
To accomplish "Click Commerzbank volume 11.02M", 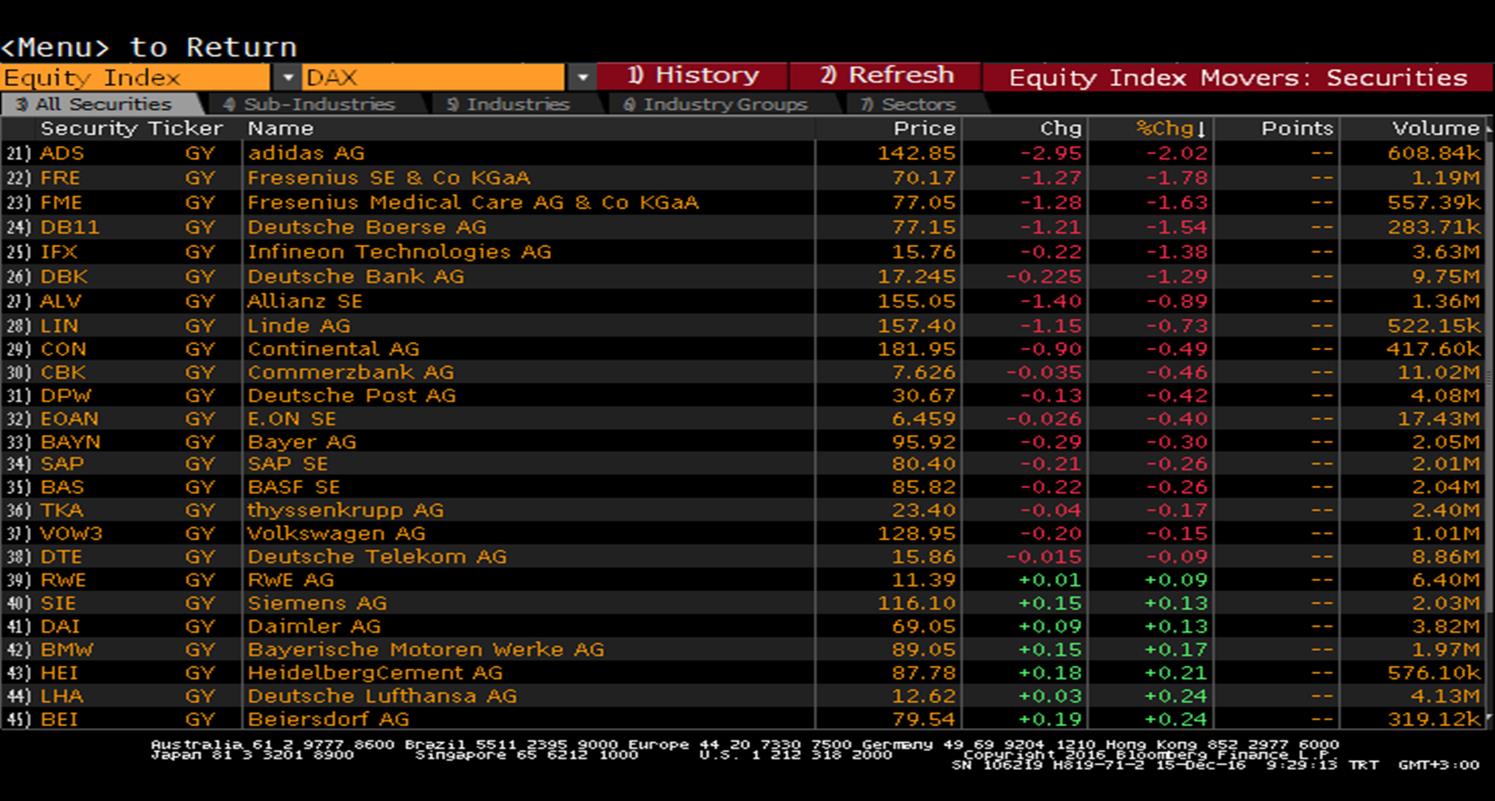I will pyautogui.click(x=1440, y=372).
